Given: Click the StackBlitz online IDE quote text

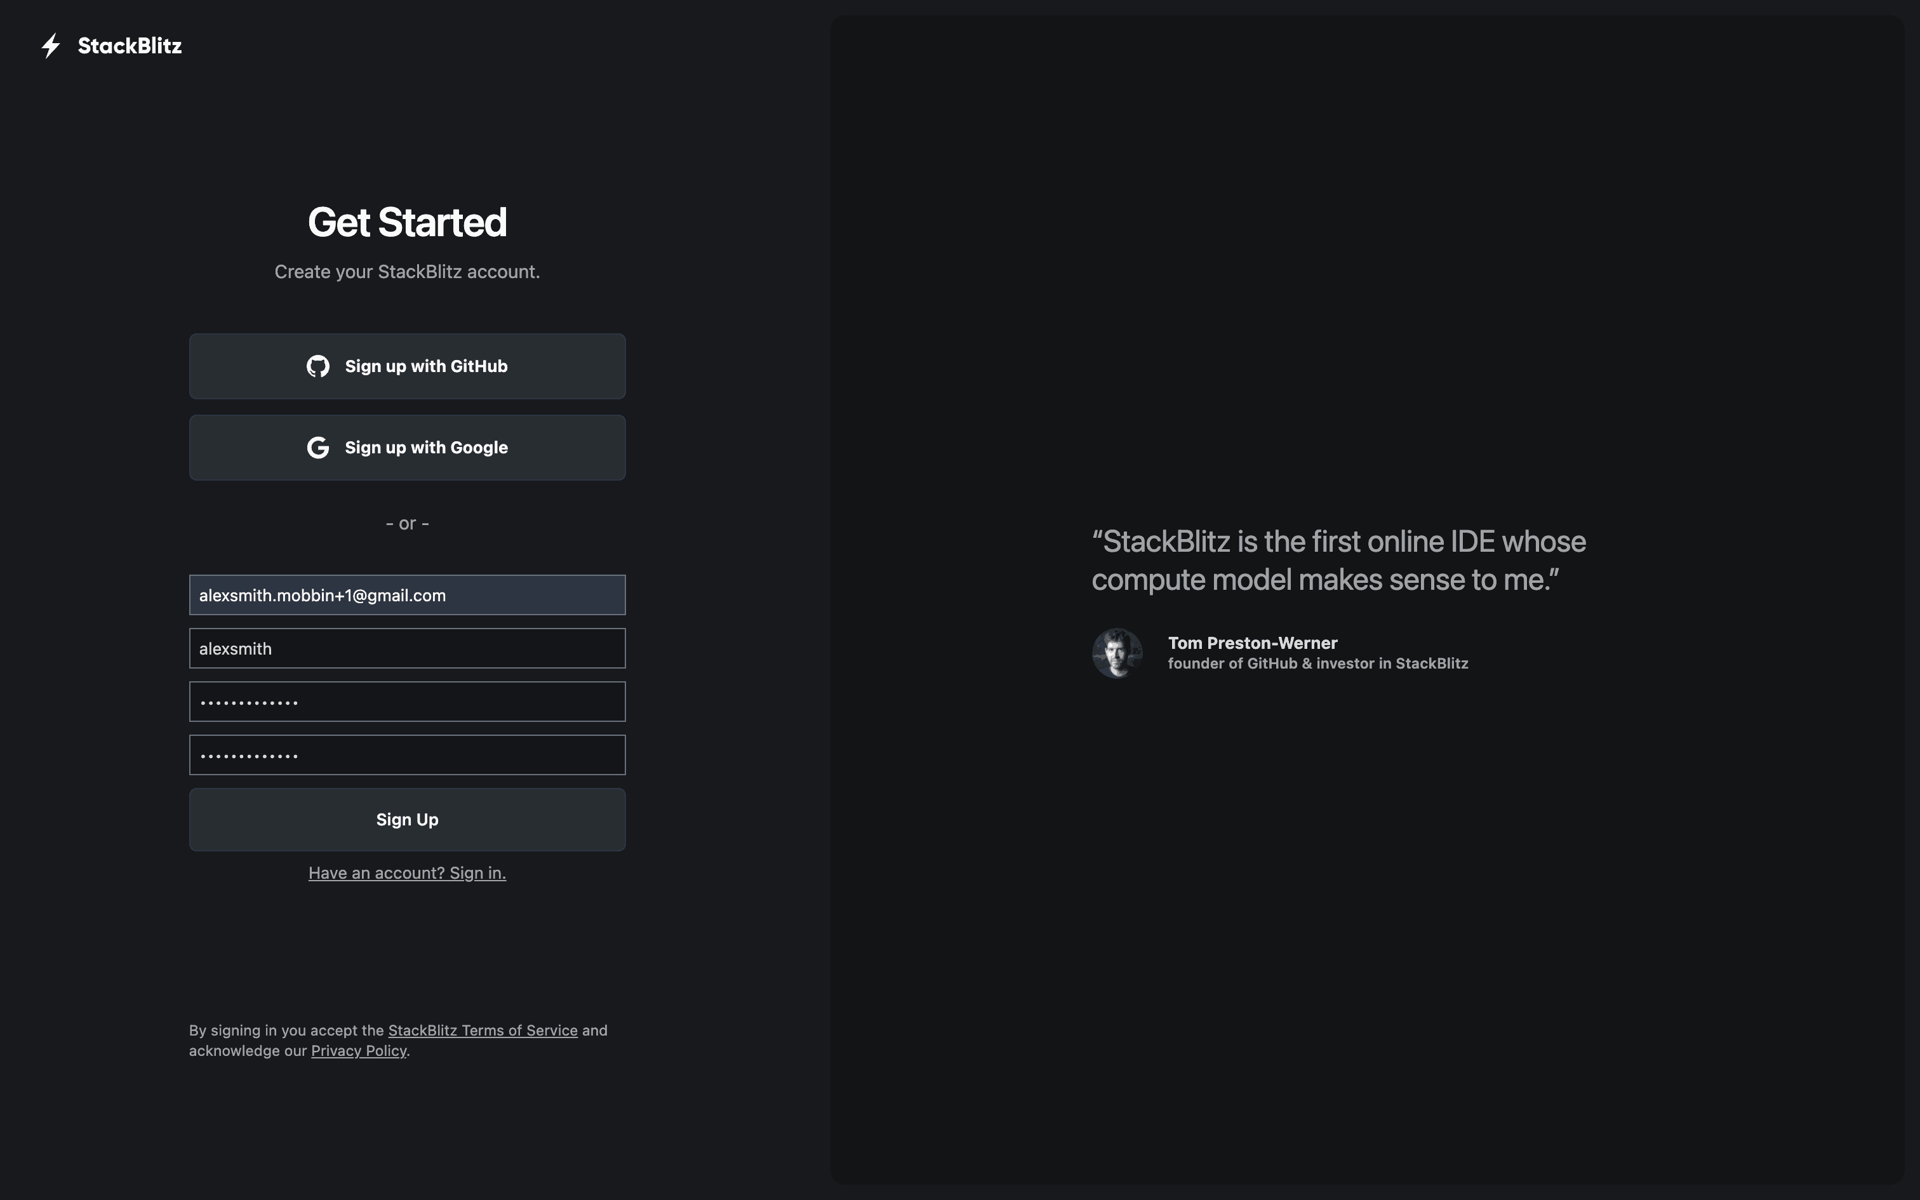Looking at the screenshot, I should point(1339,560).
